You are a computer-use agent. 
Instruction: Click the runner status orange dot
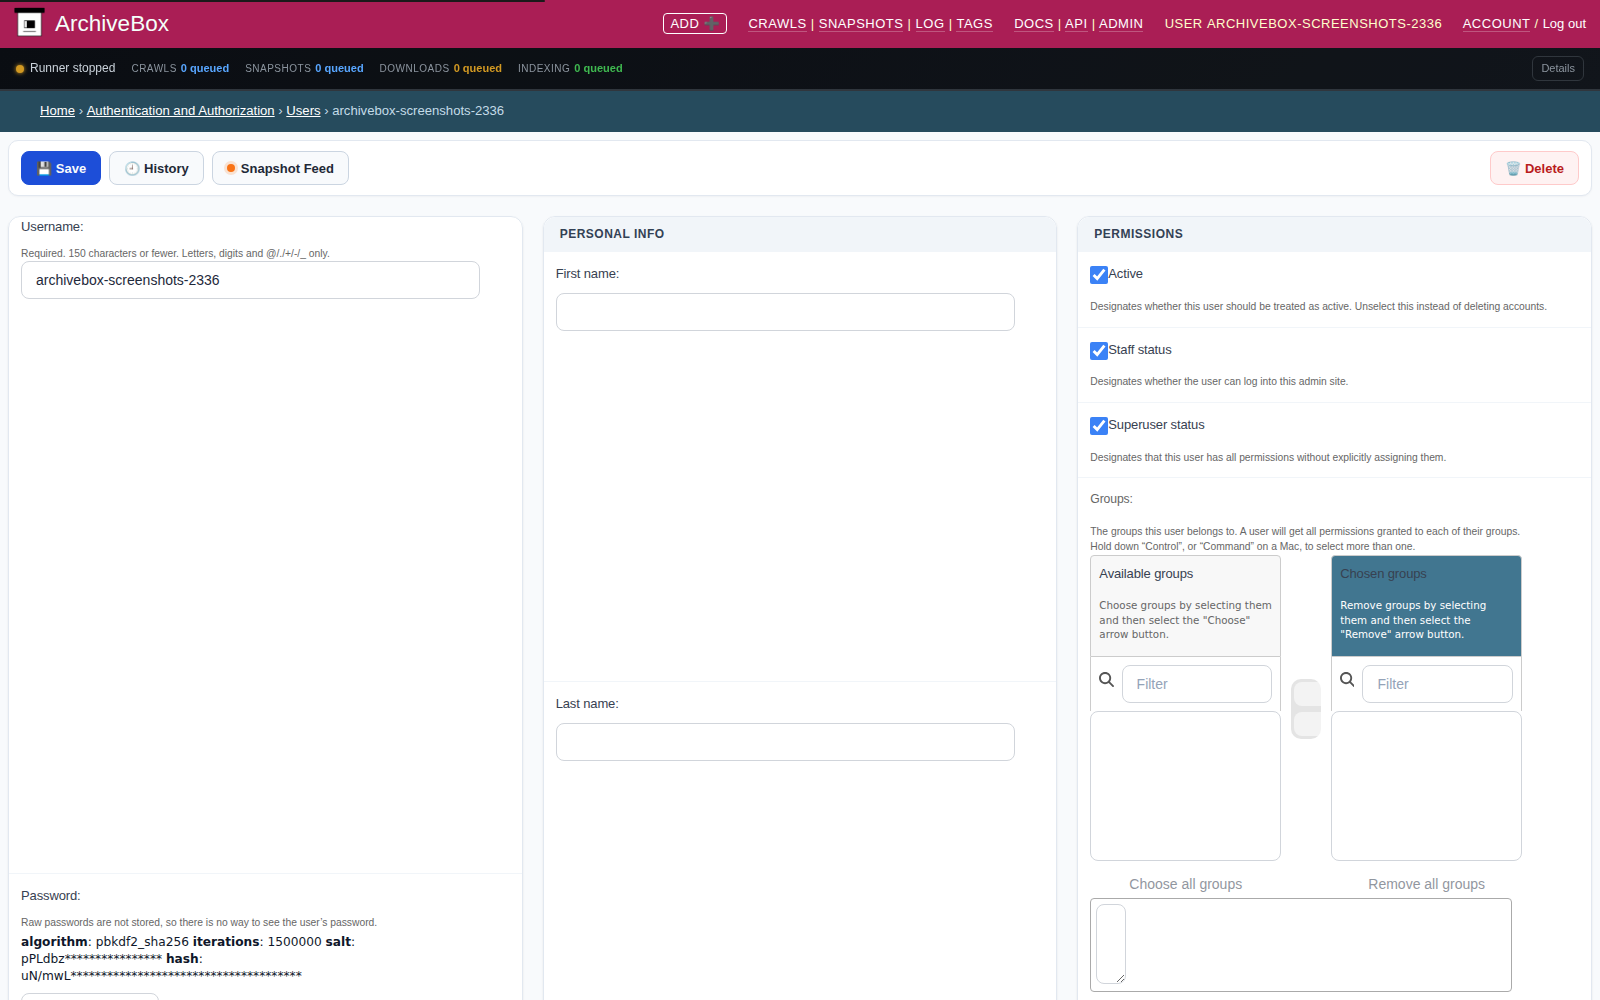[20, 69]
